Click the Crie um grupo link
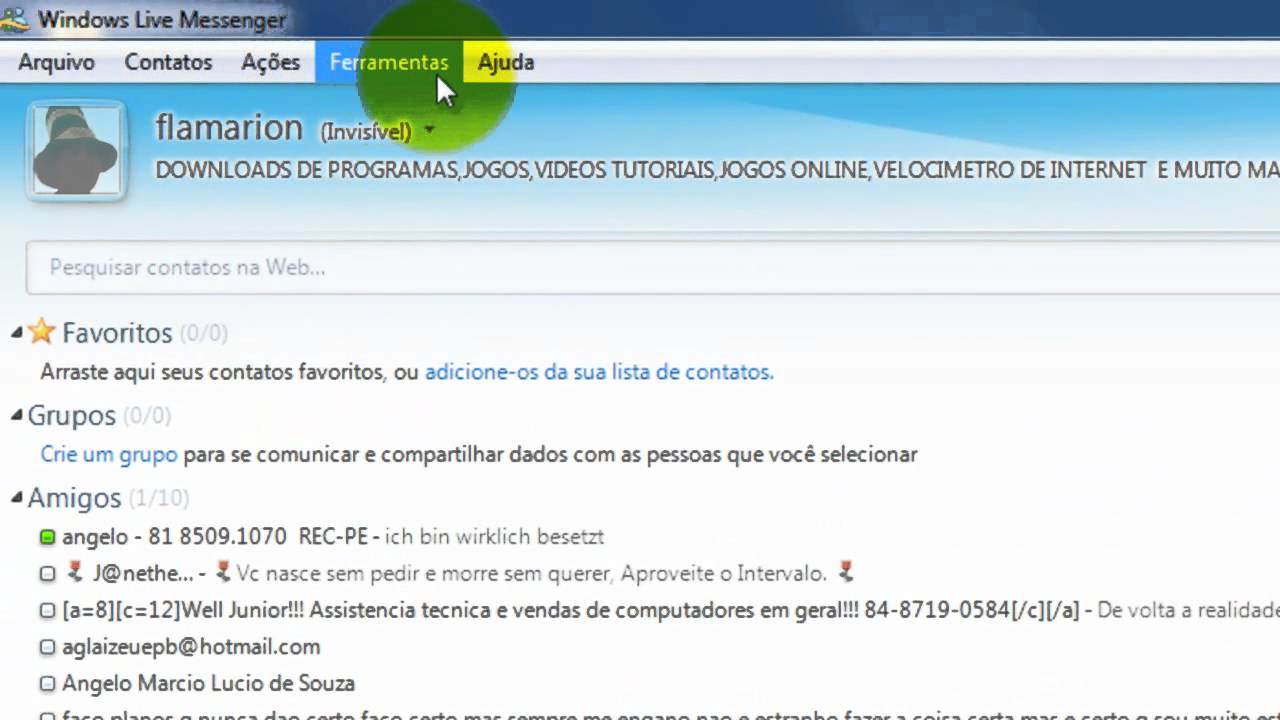 tap(109, 455)
